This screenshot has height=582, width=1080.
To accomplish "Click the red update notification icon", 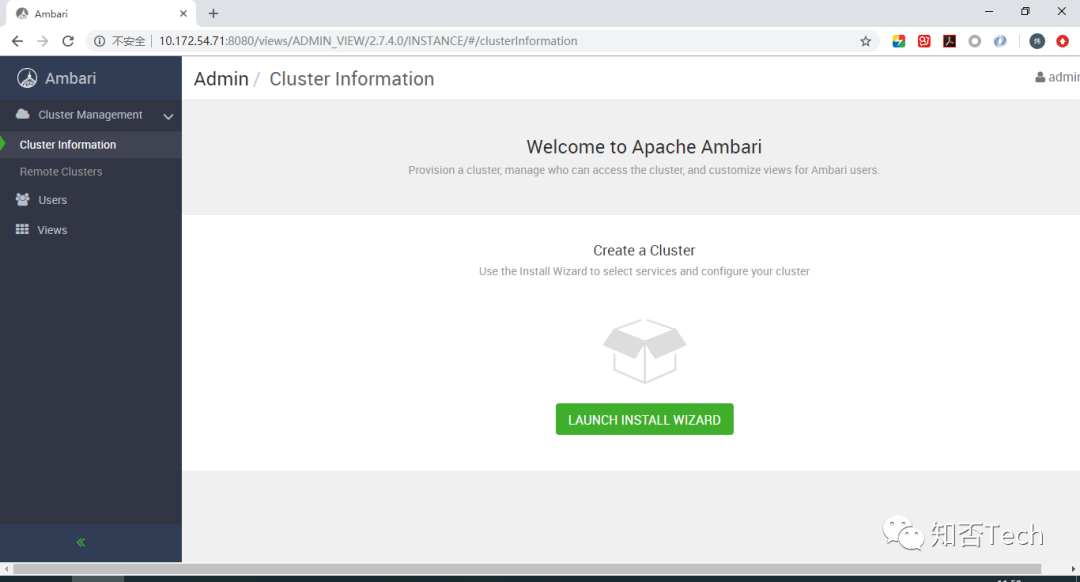I will pos(1063,41).
